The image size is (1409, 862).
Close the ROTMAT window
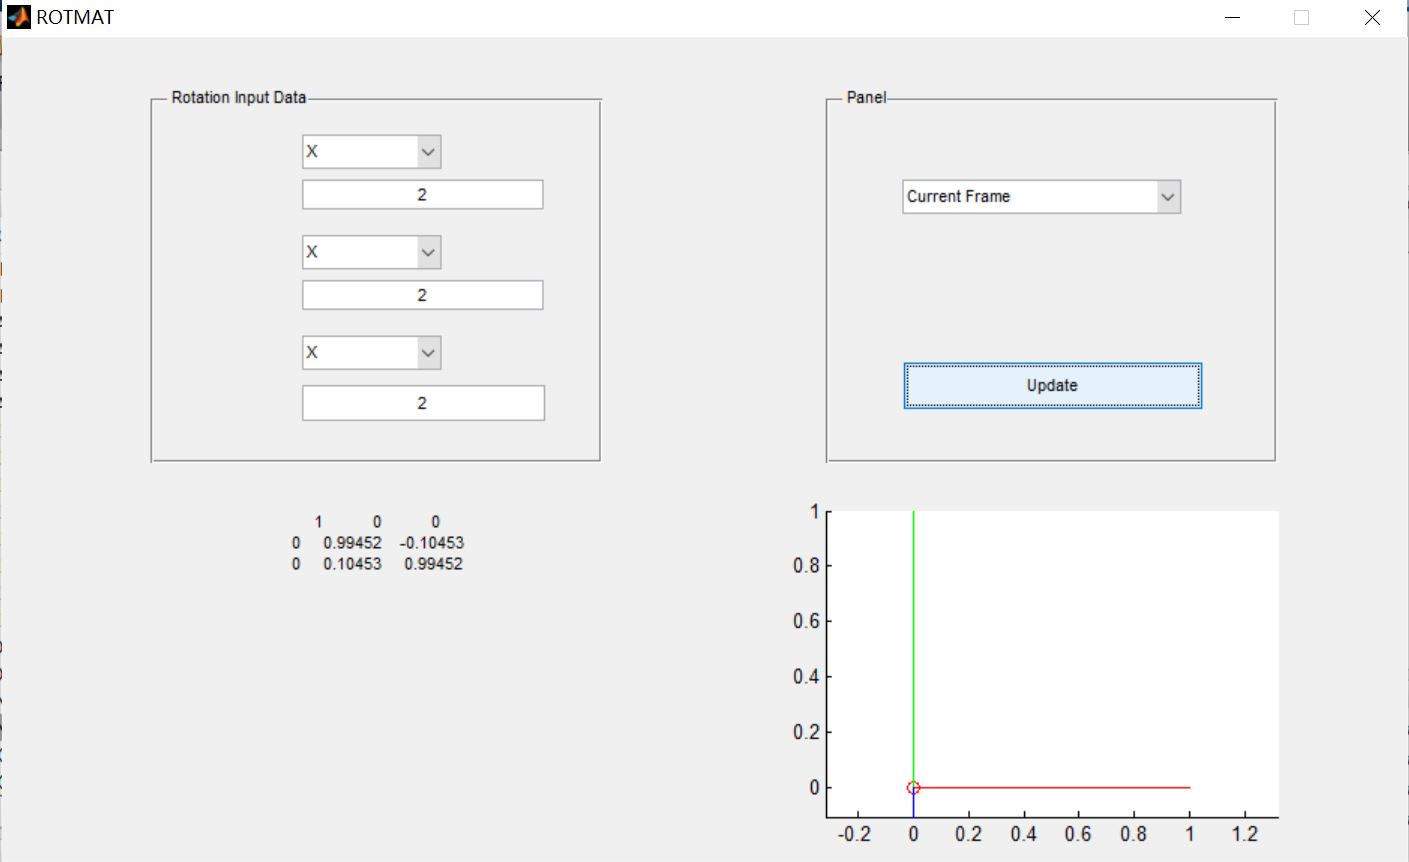(x=1372, y=18)
